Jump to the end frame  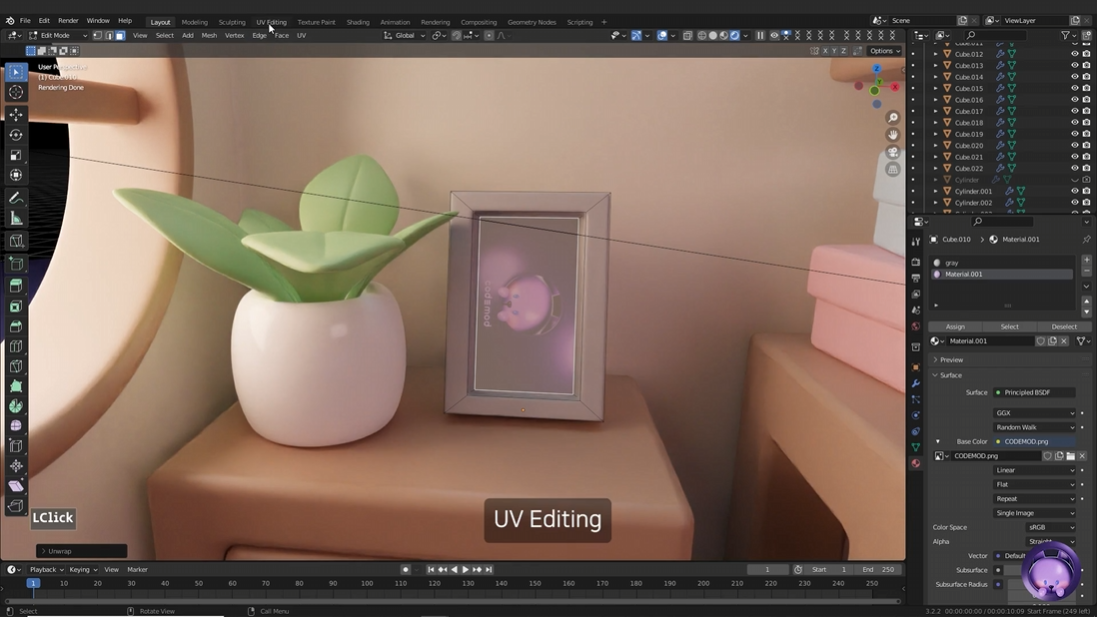pyautogui.click(x=489, y=569)
